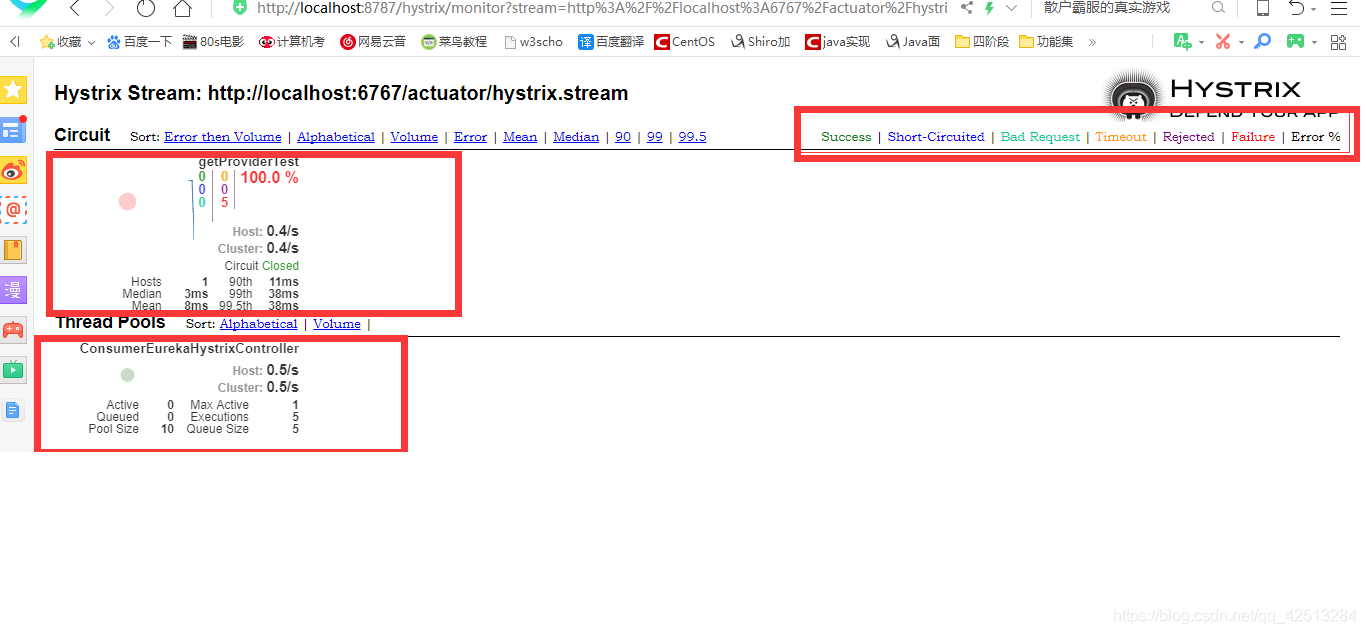Click the green gamepad extension icon
Viewport: 1366px width, 634px height.
[x=1295, y=42]
